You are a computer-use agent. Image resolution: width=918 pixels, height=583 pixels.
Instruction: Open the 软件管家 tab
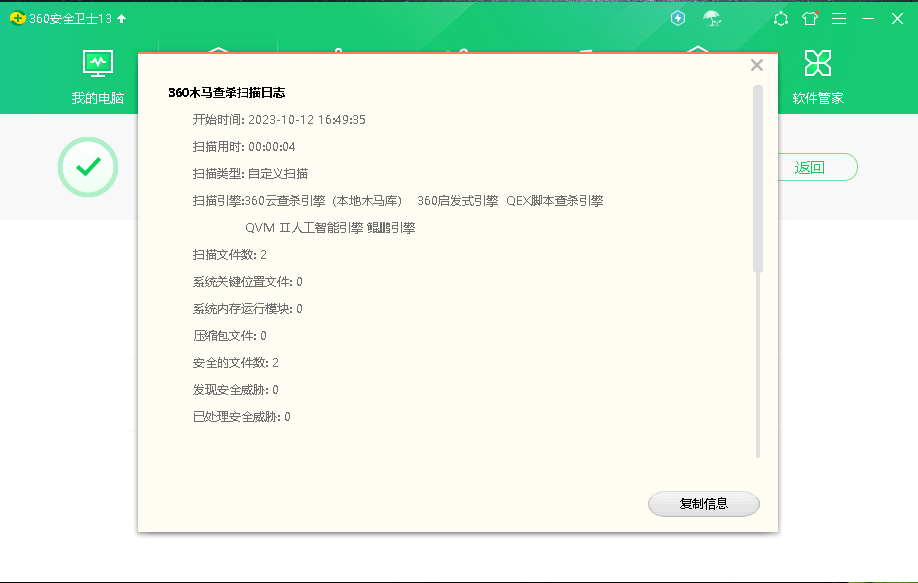(x=818, y=78)
